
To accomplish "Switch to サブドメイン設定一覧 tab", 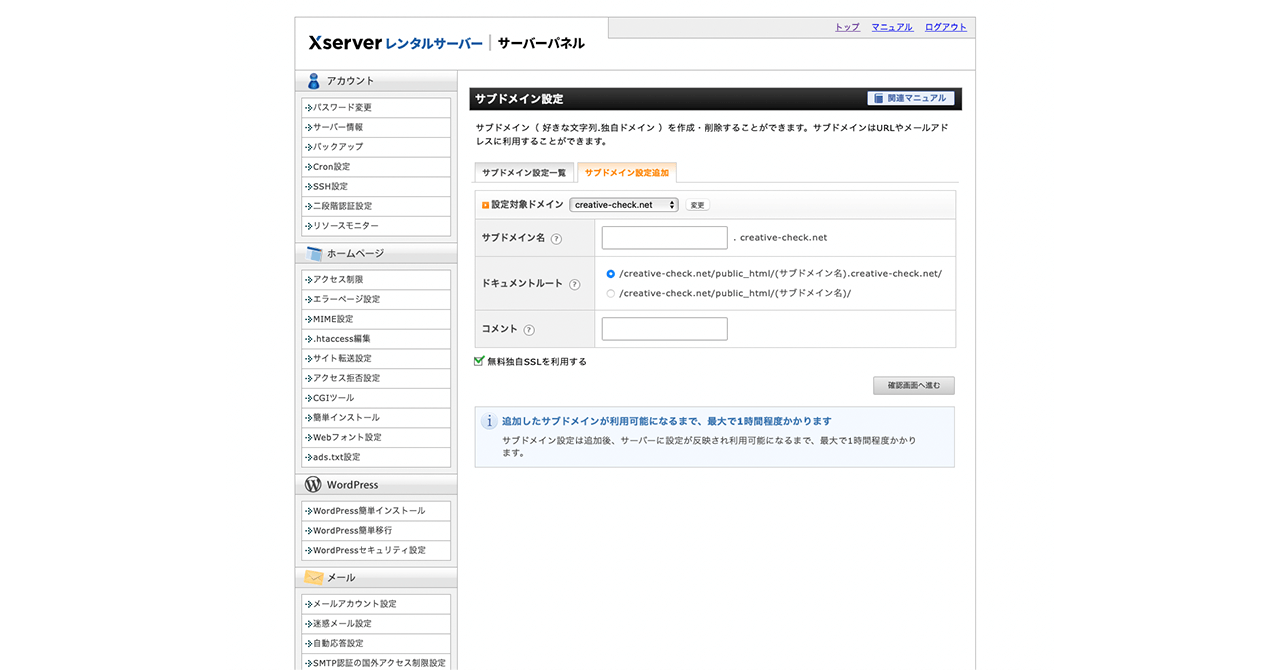I will pyautogui.click(x=524, y=173).
